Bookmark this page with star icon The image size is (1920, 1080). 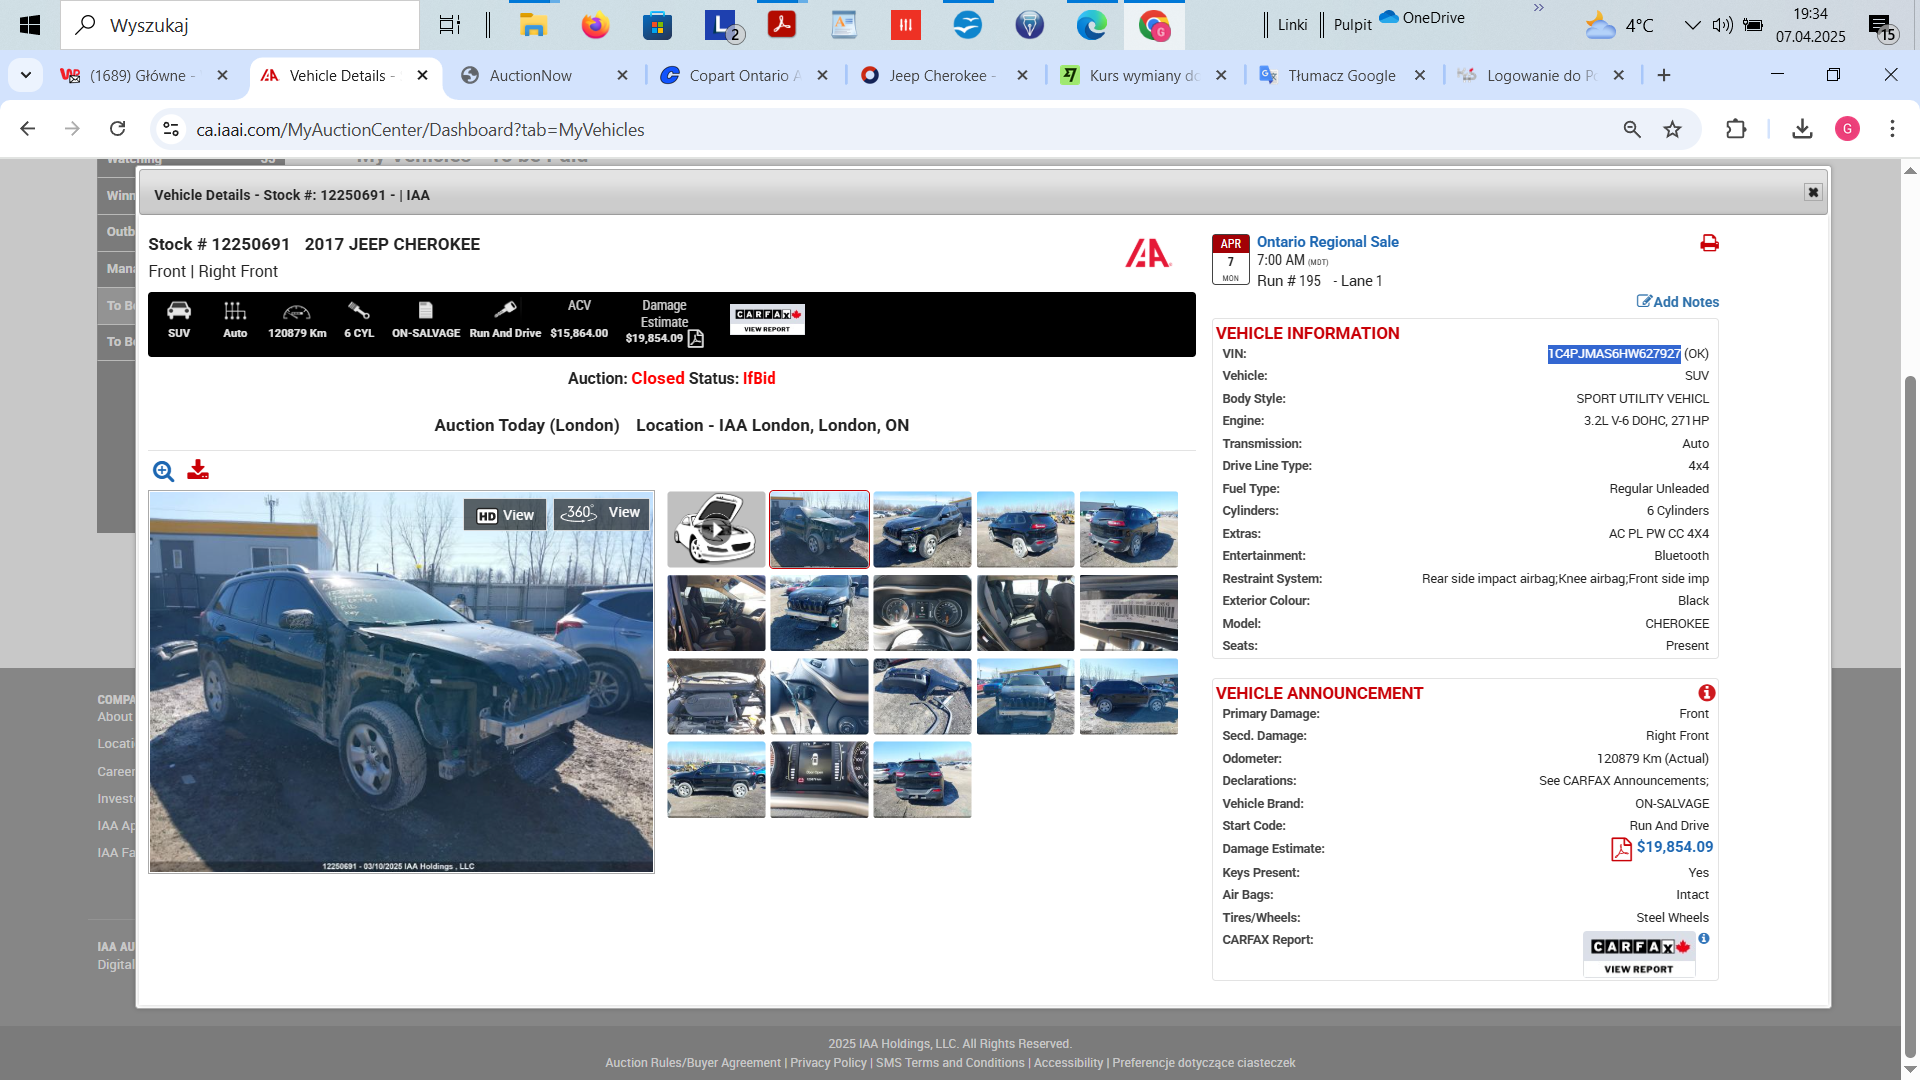1672,129
